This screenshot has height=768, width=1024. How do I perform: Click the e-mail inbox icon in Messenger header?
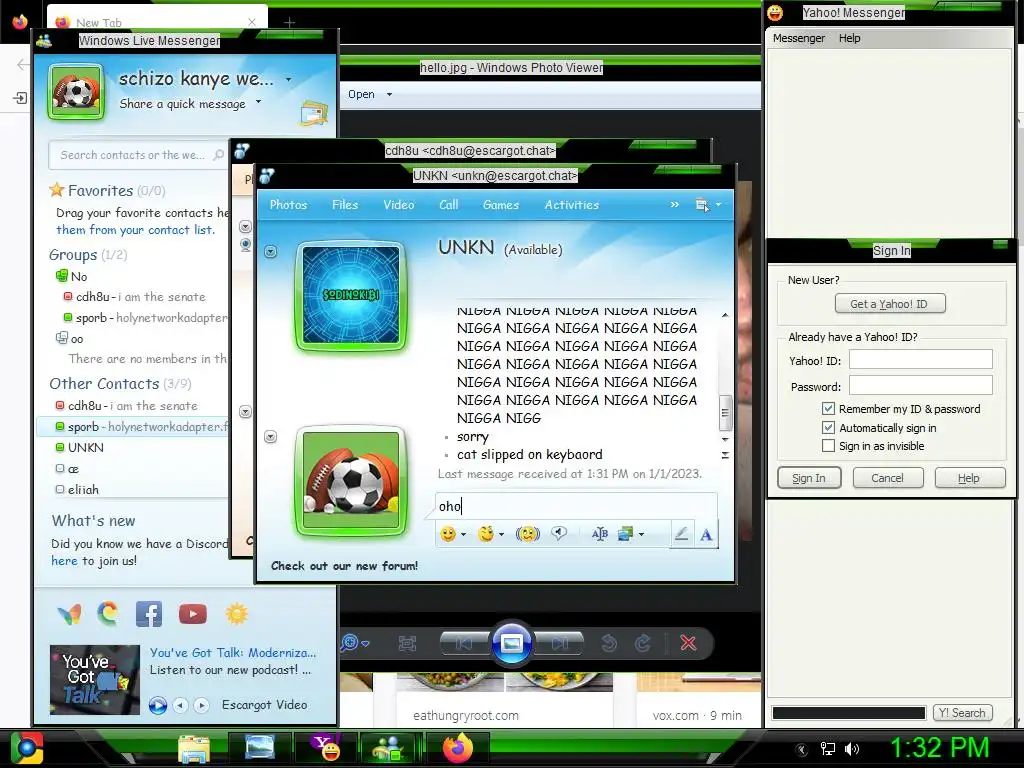(314, 114)
